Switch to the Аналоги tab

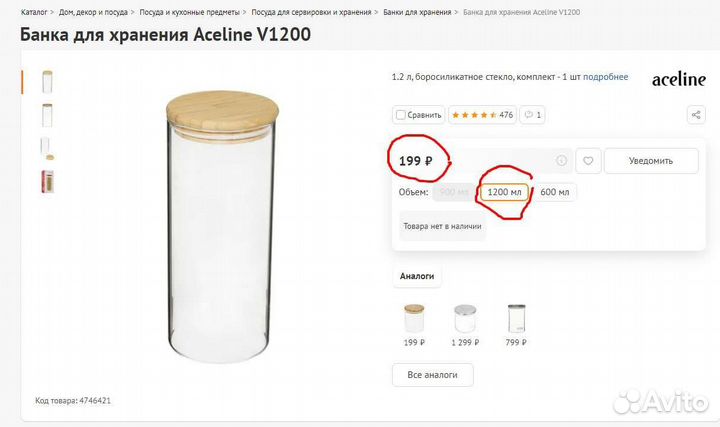click(x=417, y=275)
